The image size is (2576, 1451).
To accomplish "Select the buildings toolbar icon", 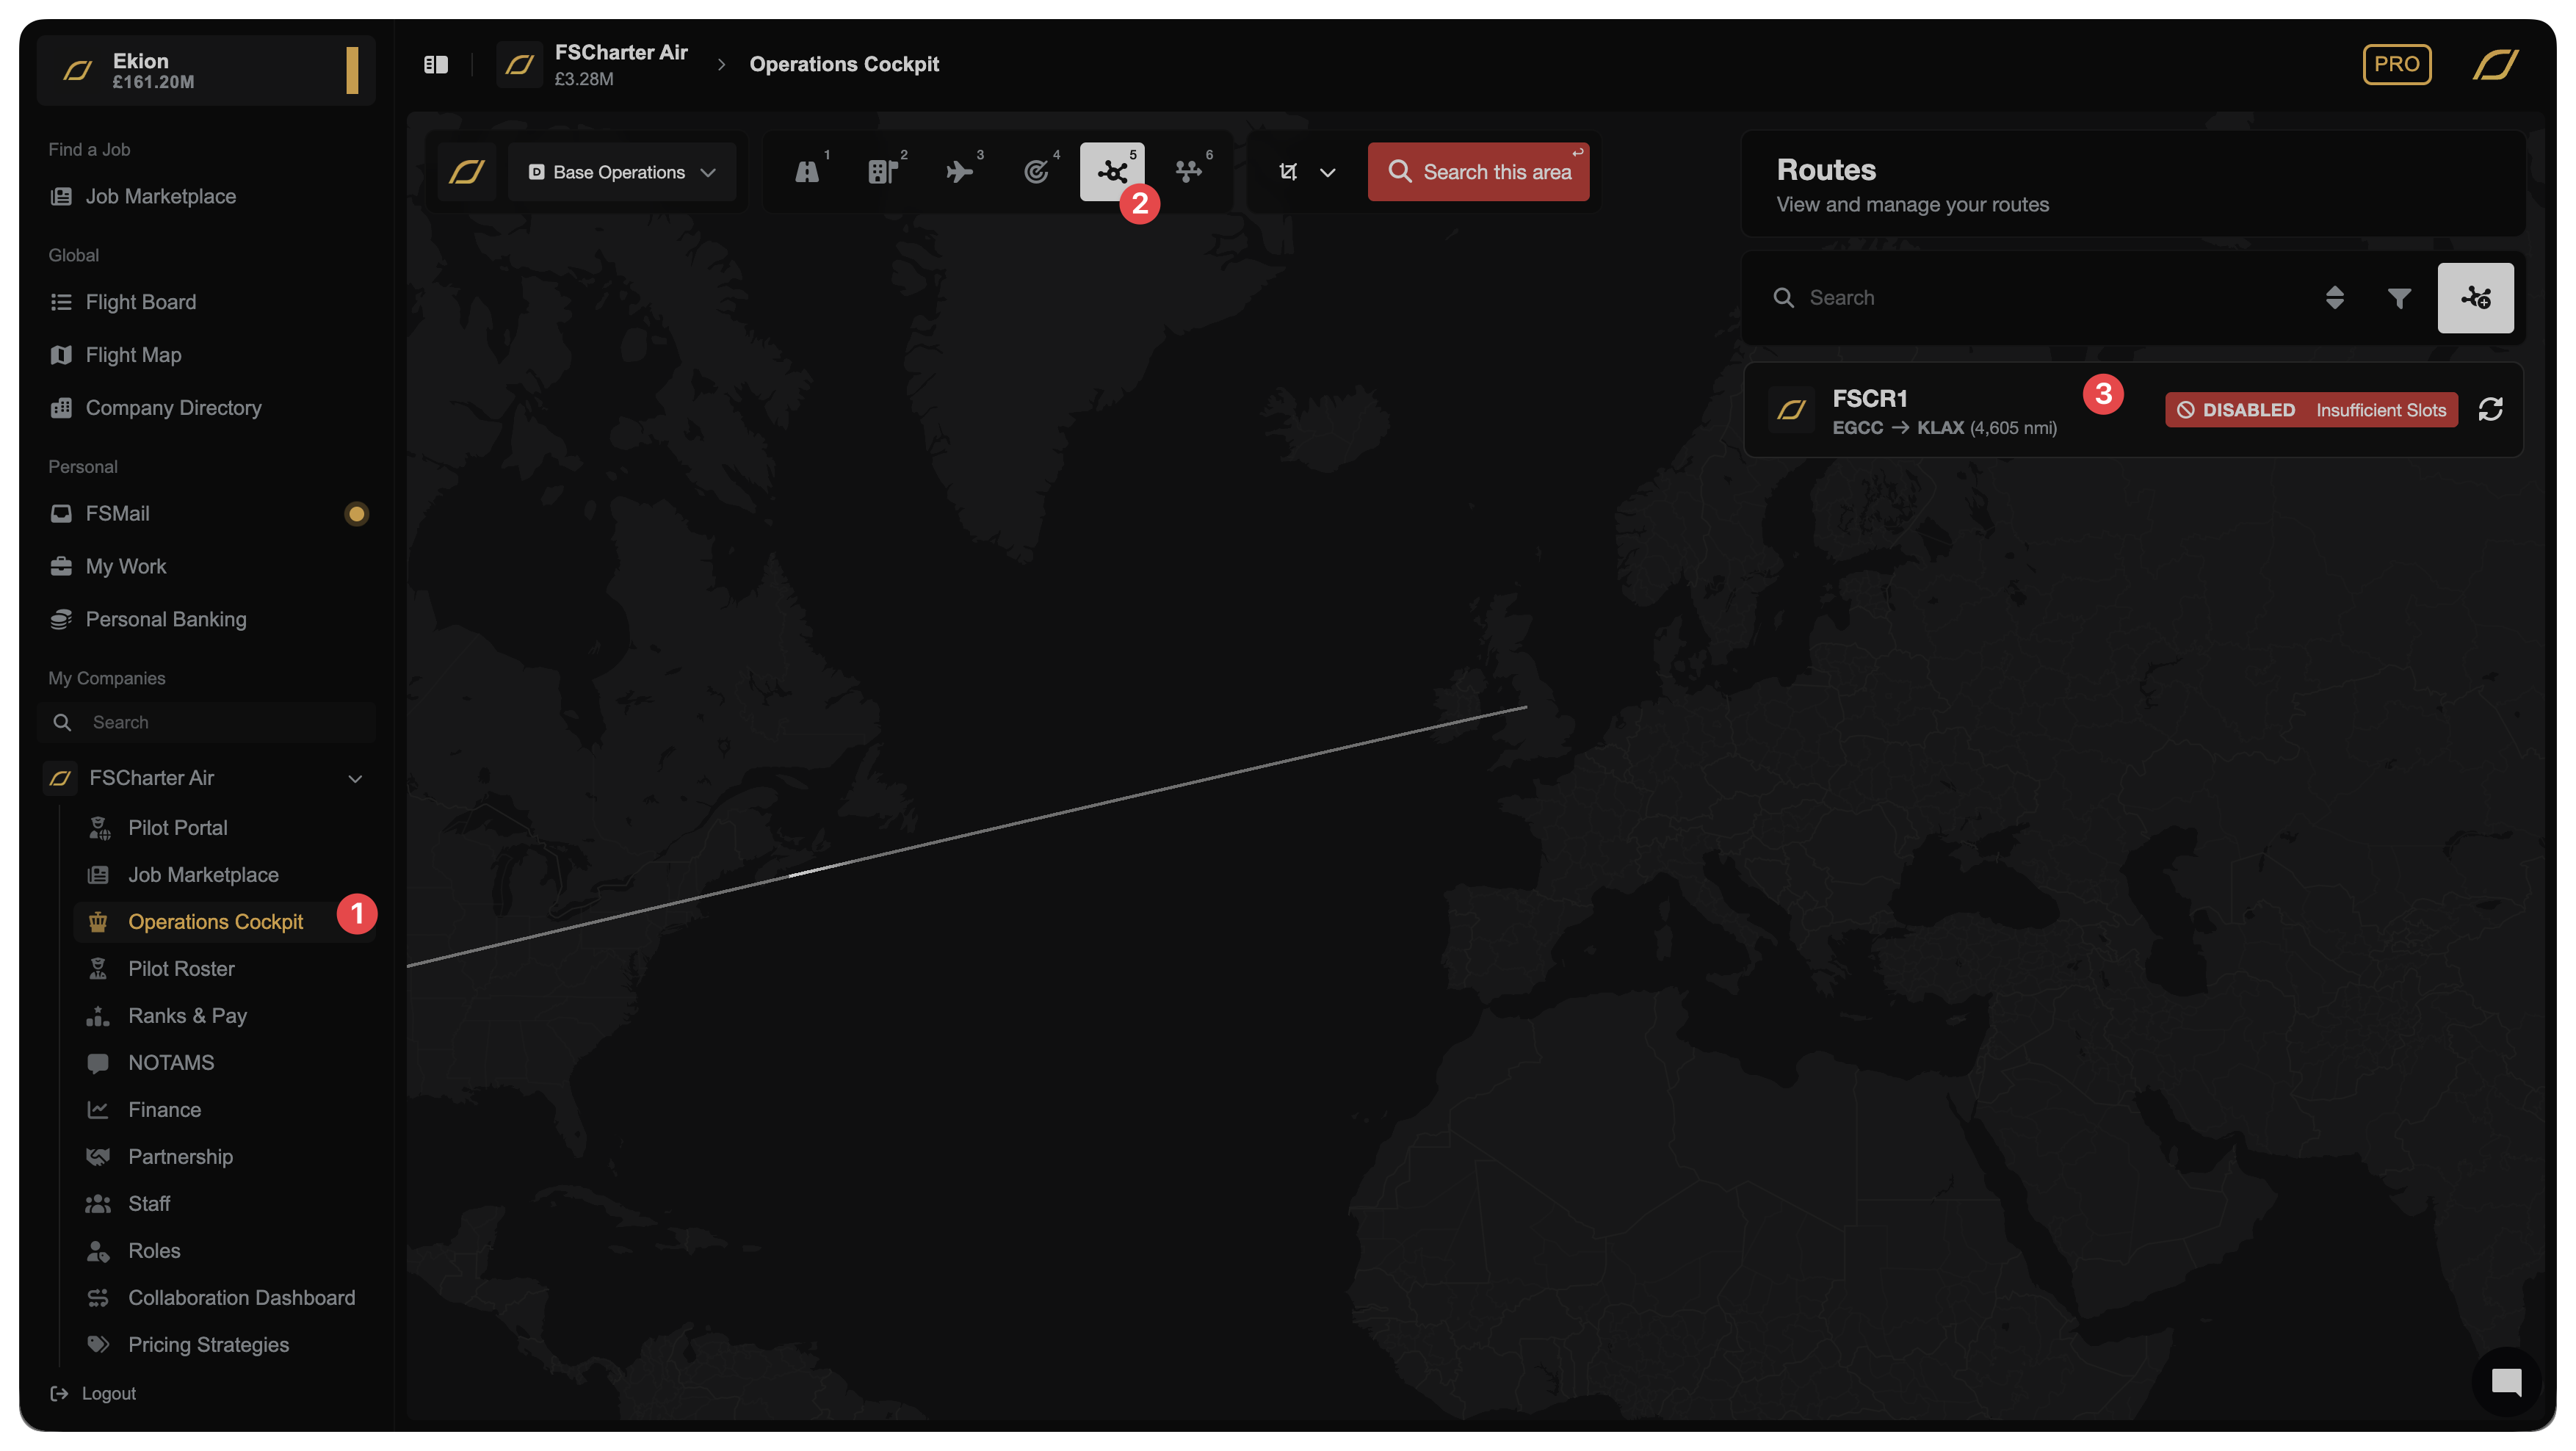I will click(883, 172).
